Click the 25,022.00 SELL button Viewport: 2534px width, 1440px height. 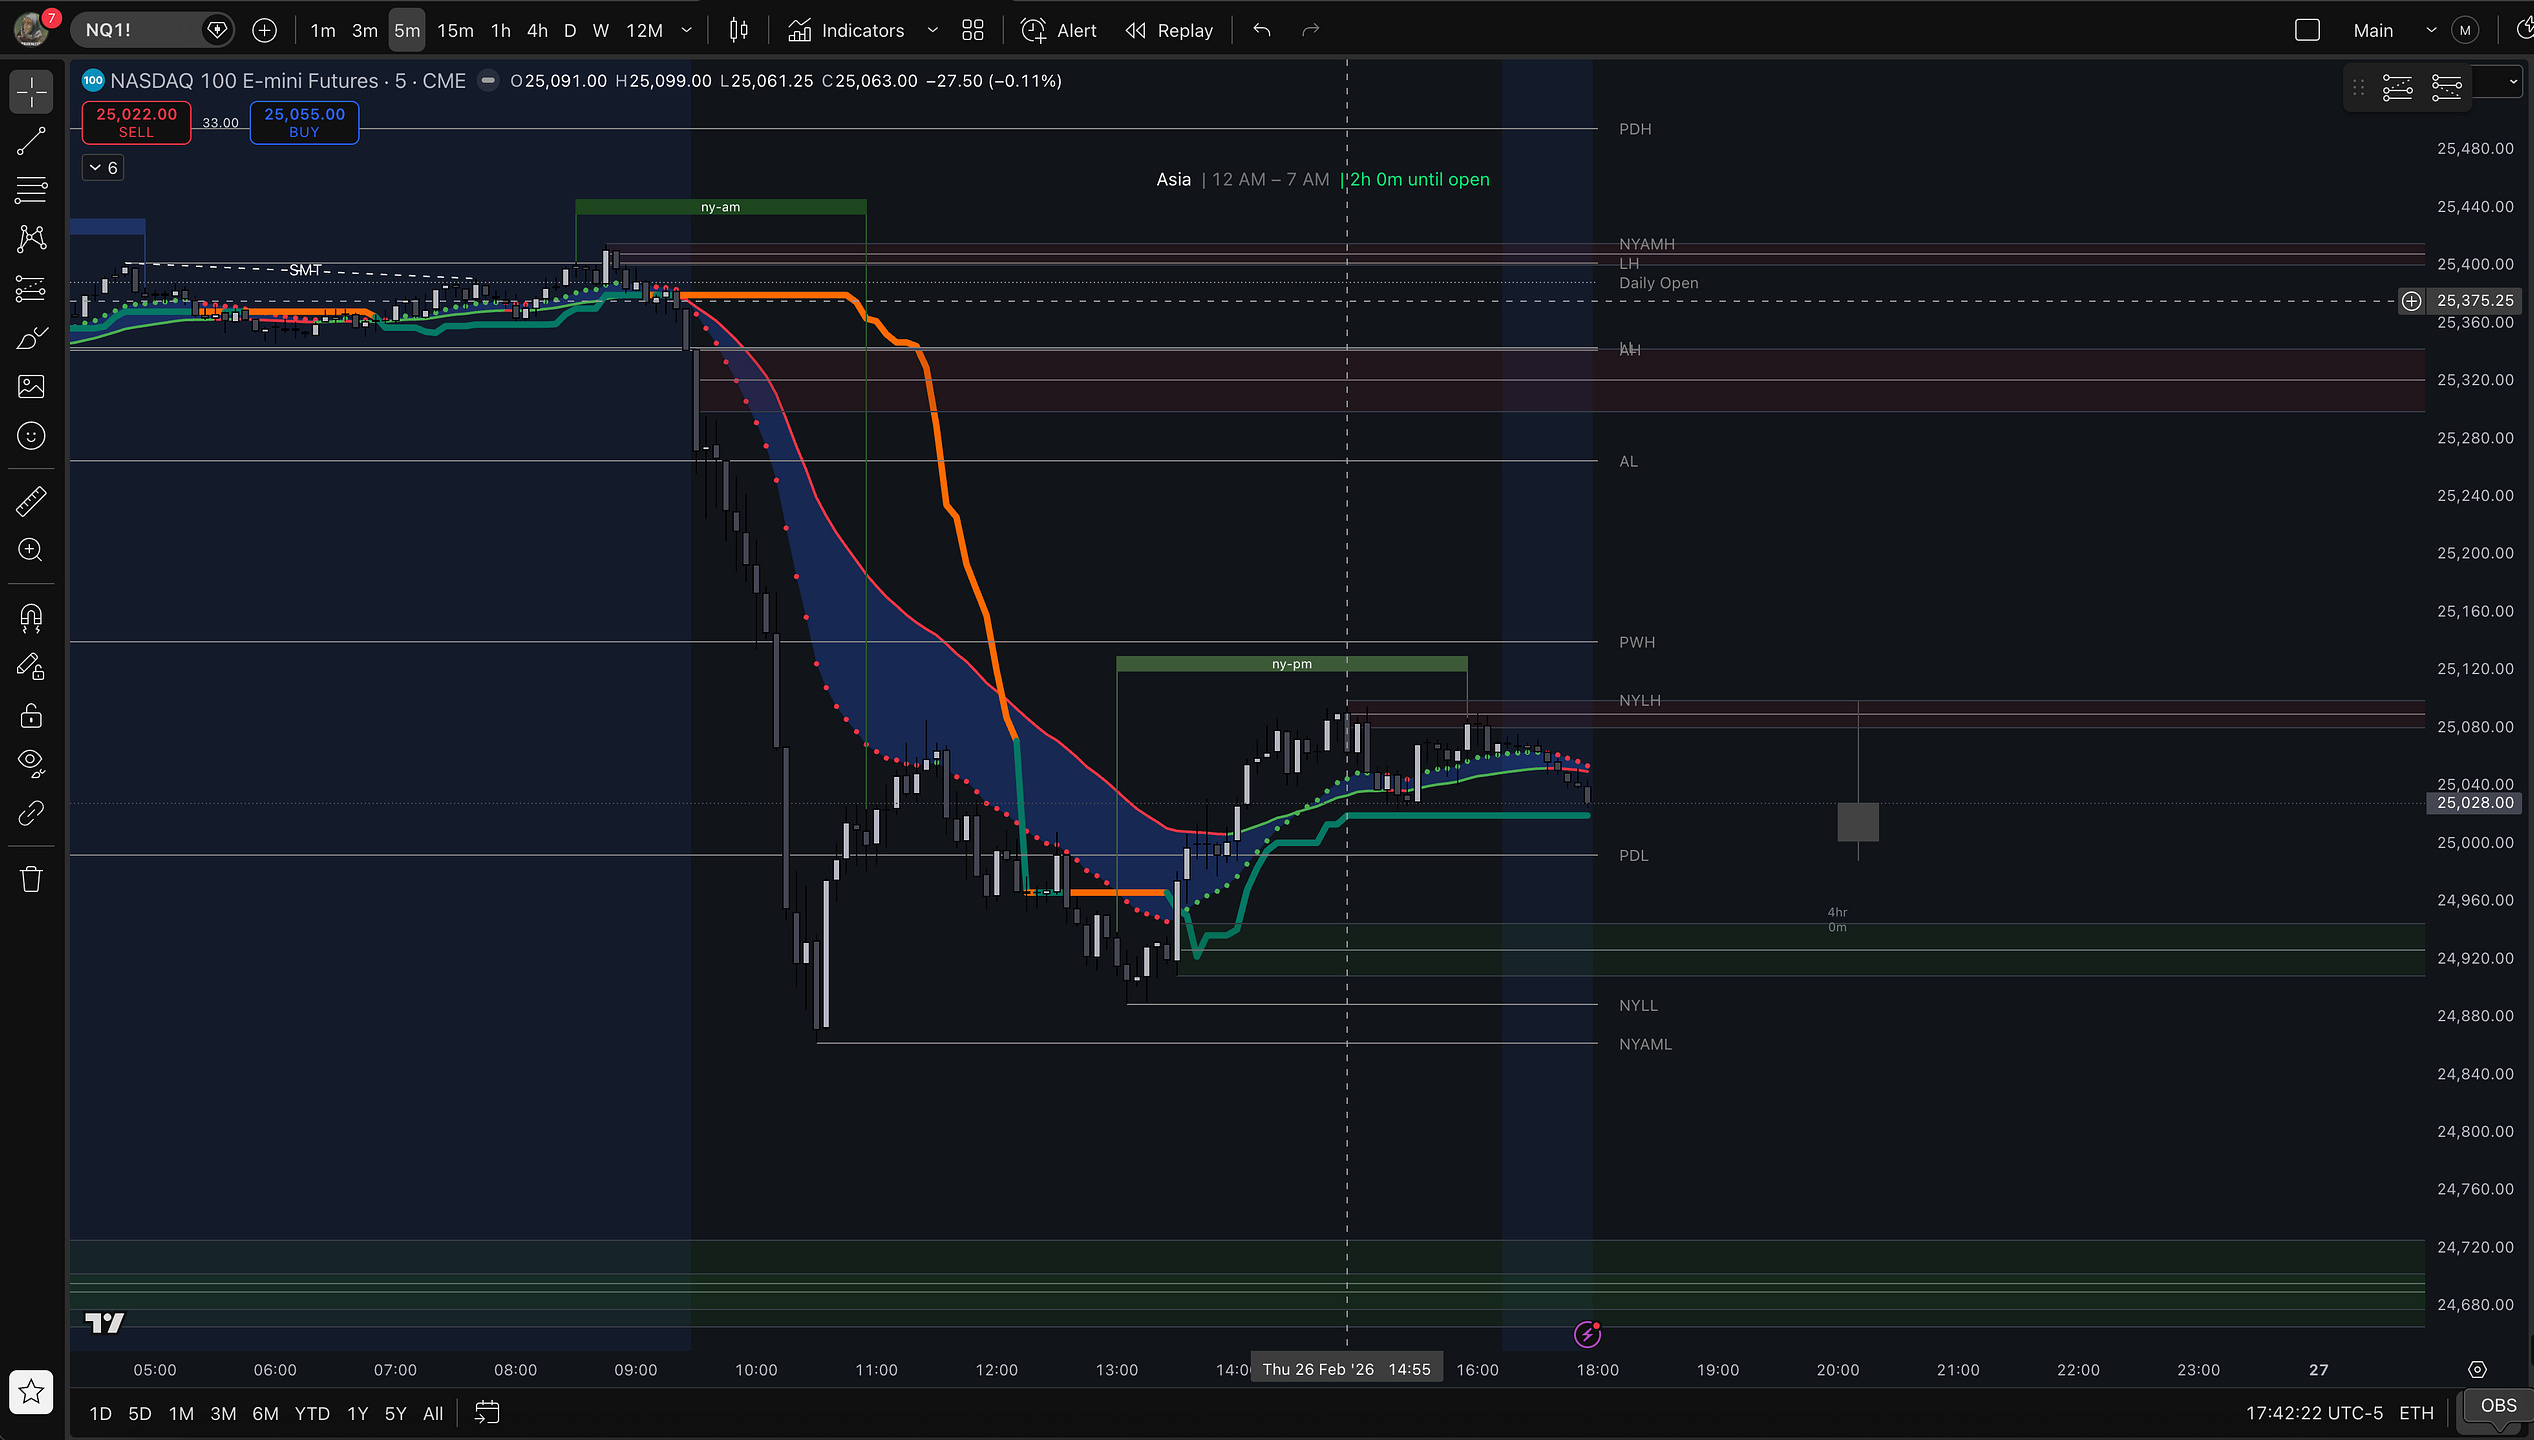tap(136, 123)
